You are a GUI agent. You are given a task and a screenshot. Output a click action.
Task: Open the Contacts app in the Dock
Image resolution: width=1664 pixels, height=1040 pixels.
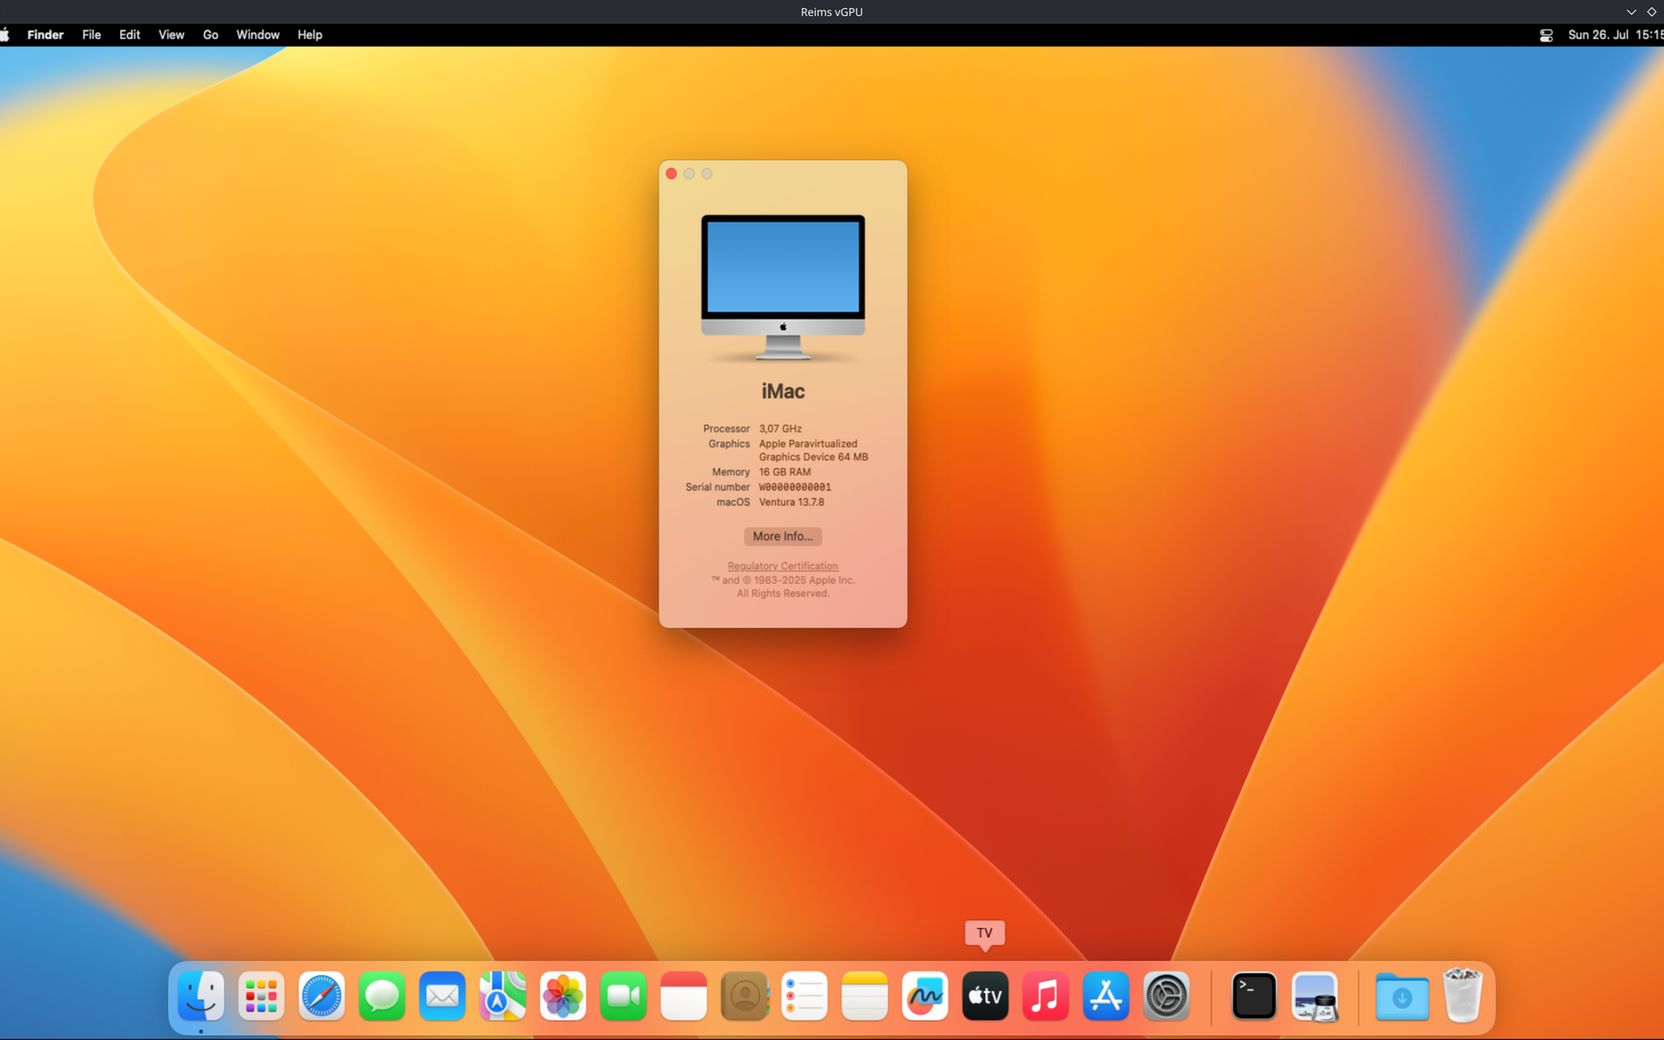click(x=744, y=996)
